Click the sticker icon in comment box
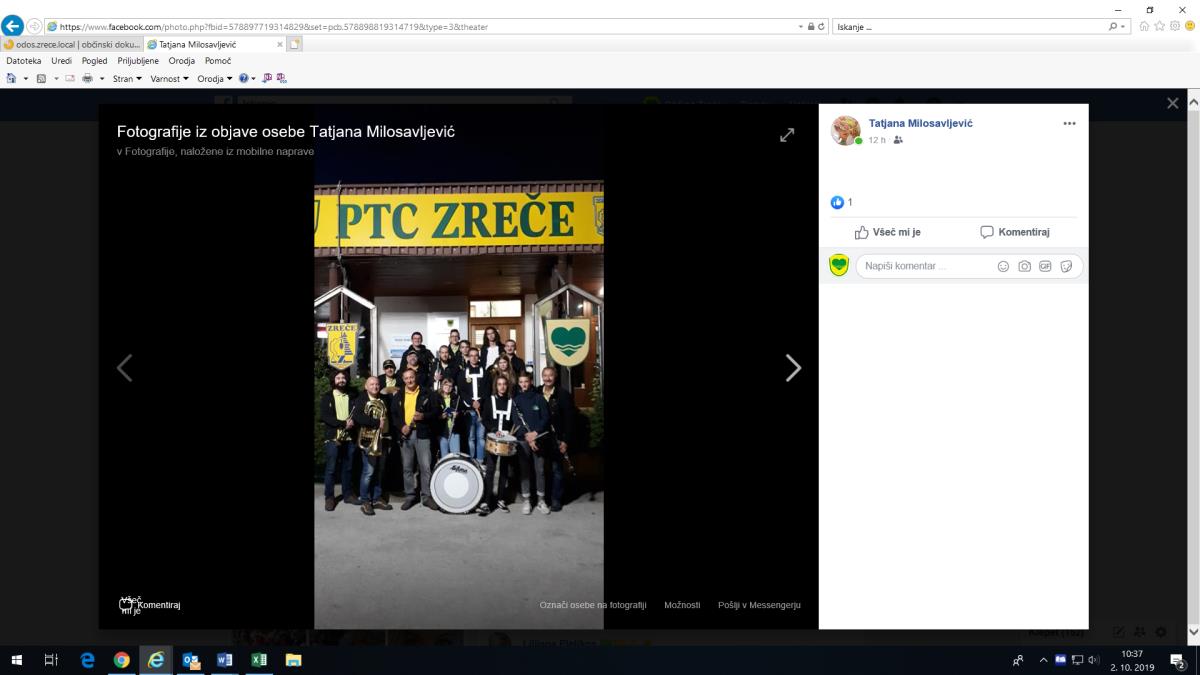1200x675 pixels. click(x=1066, y=266)
